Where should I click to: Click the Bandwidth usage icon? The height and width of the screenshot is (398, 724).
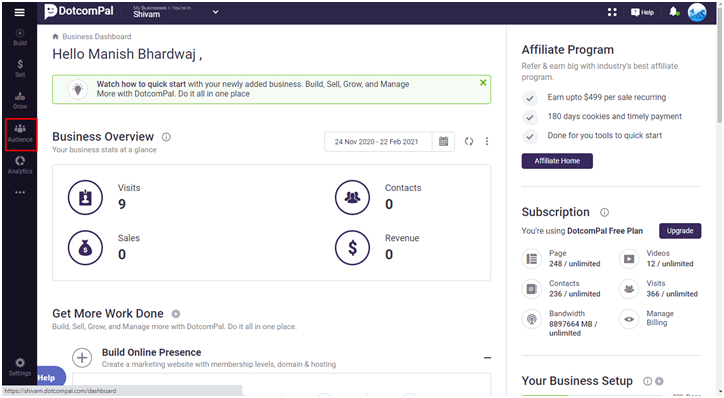(x=532, y=319)
